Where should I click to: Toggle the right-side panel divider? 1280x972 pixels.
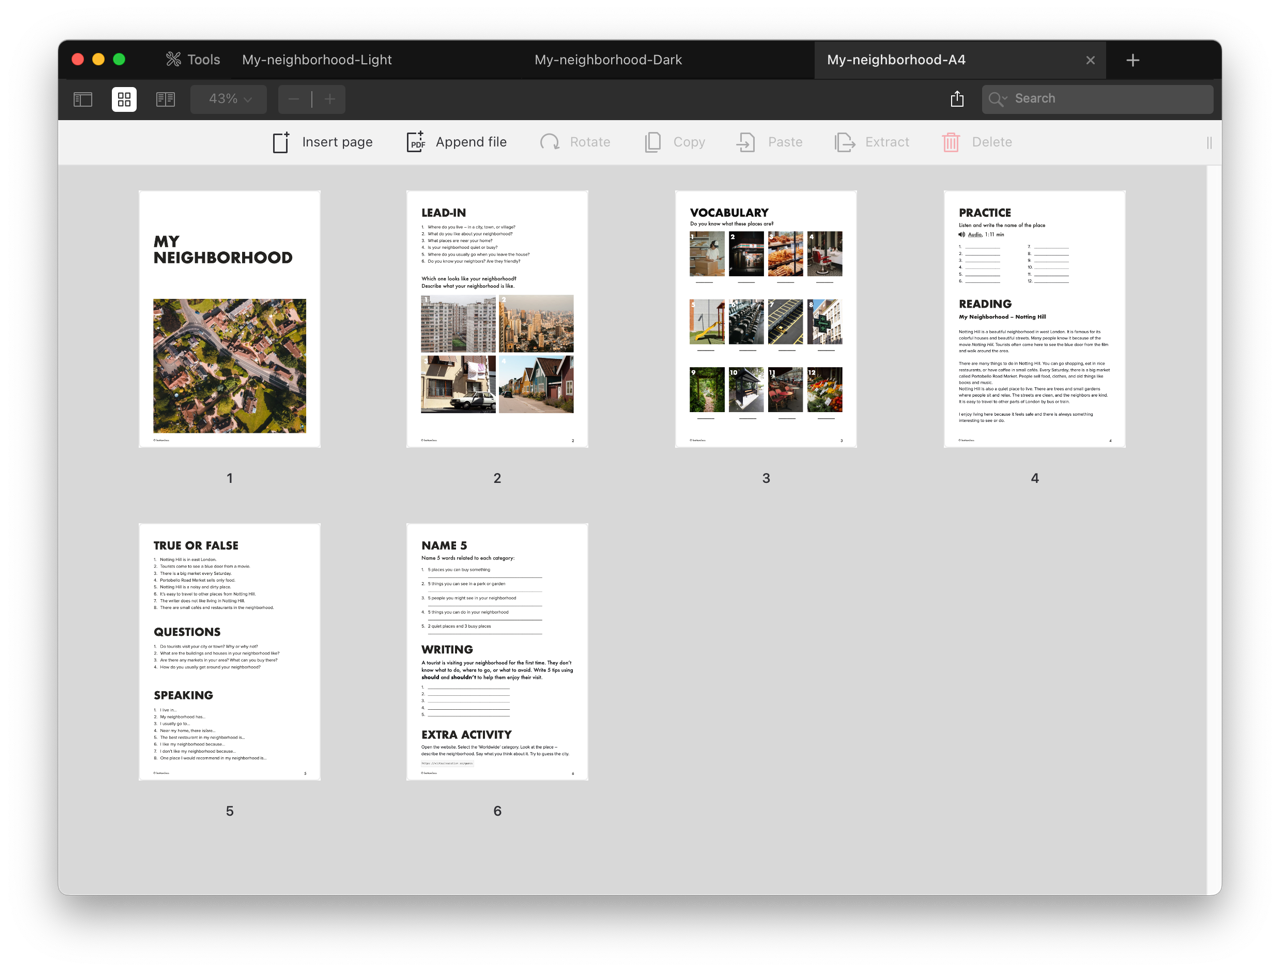(1208, 142)
